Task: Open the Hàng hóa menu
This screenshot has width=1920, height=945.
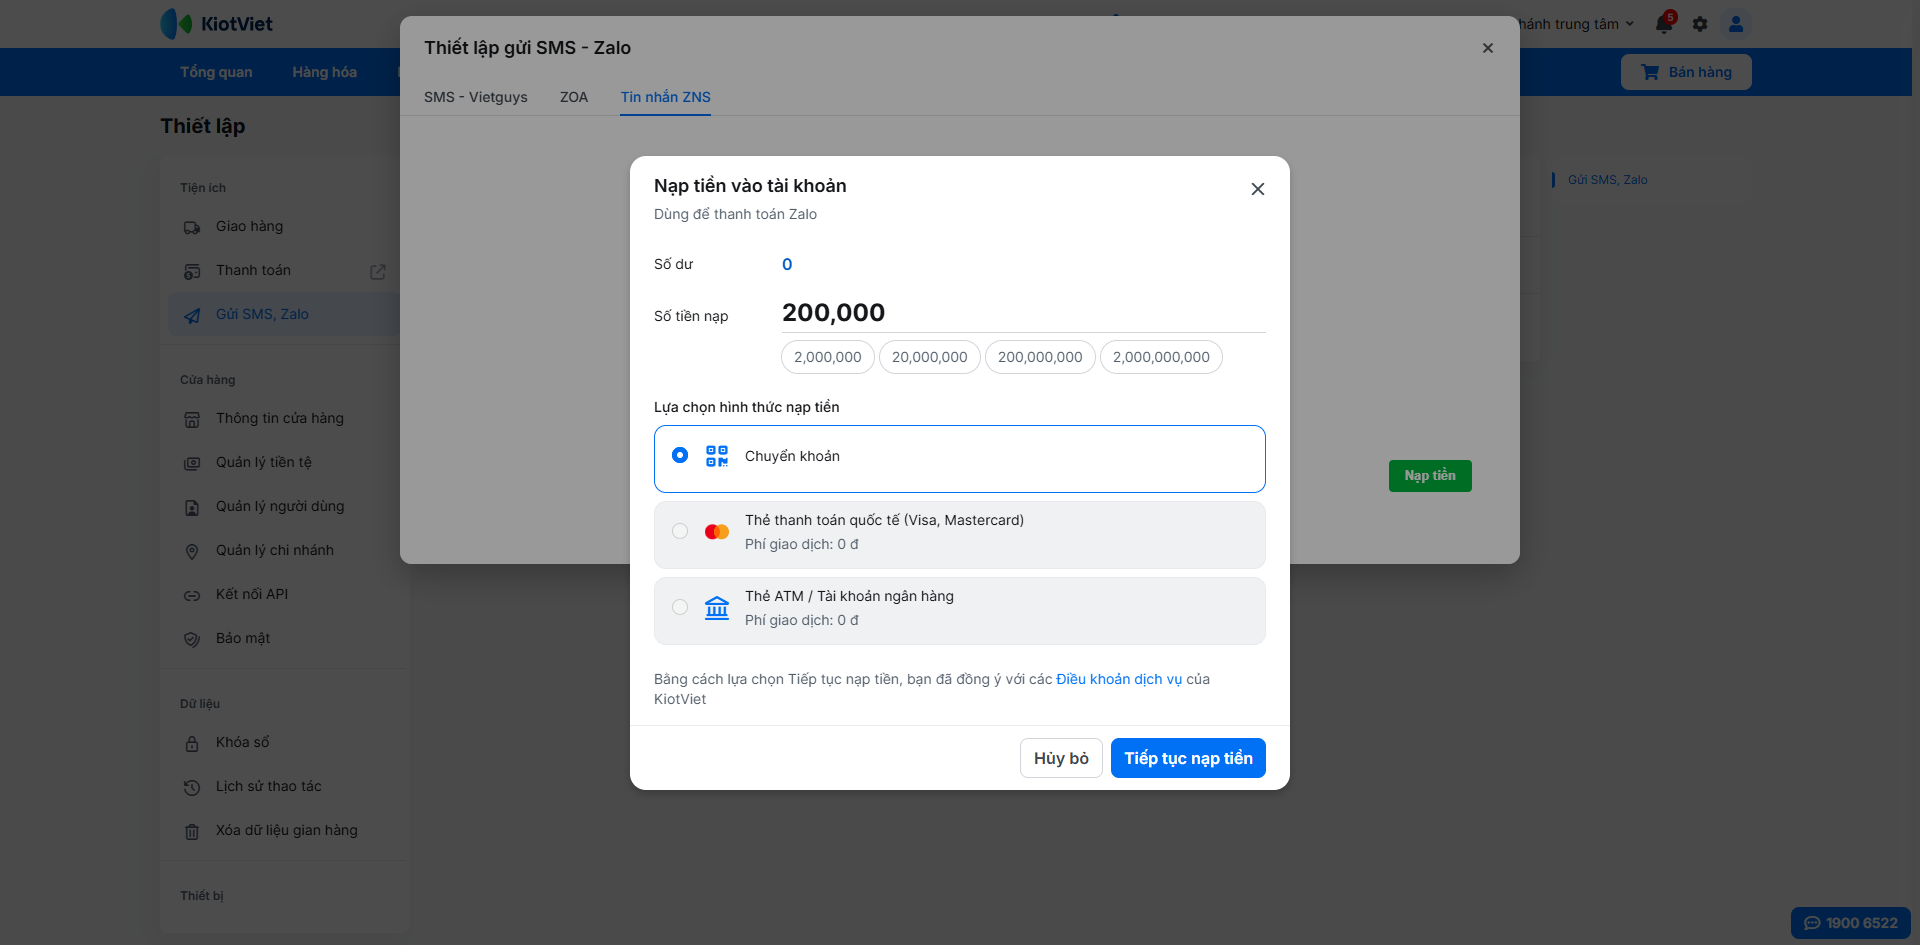Action: [x=325, y=72]
